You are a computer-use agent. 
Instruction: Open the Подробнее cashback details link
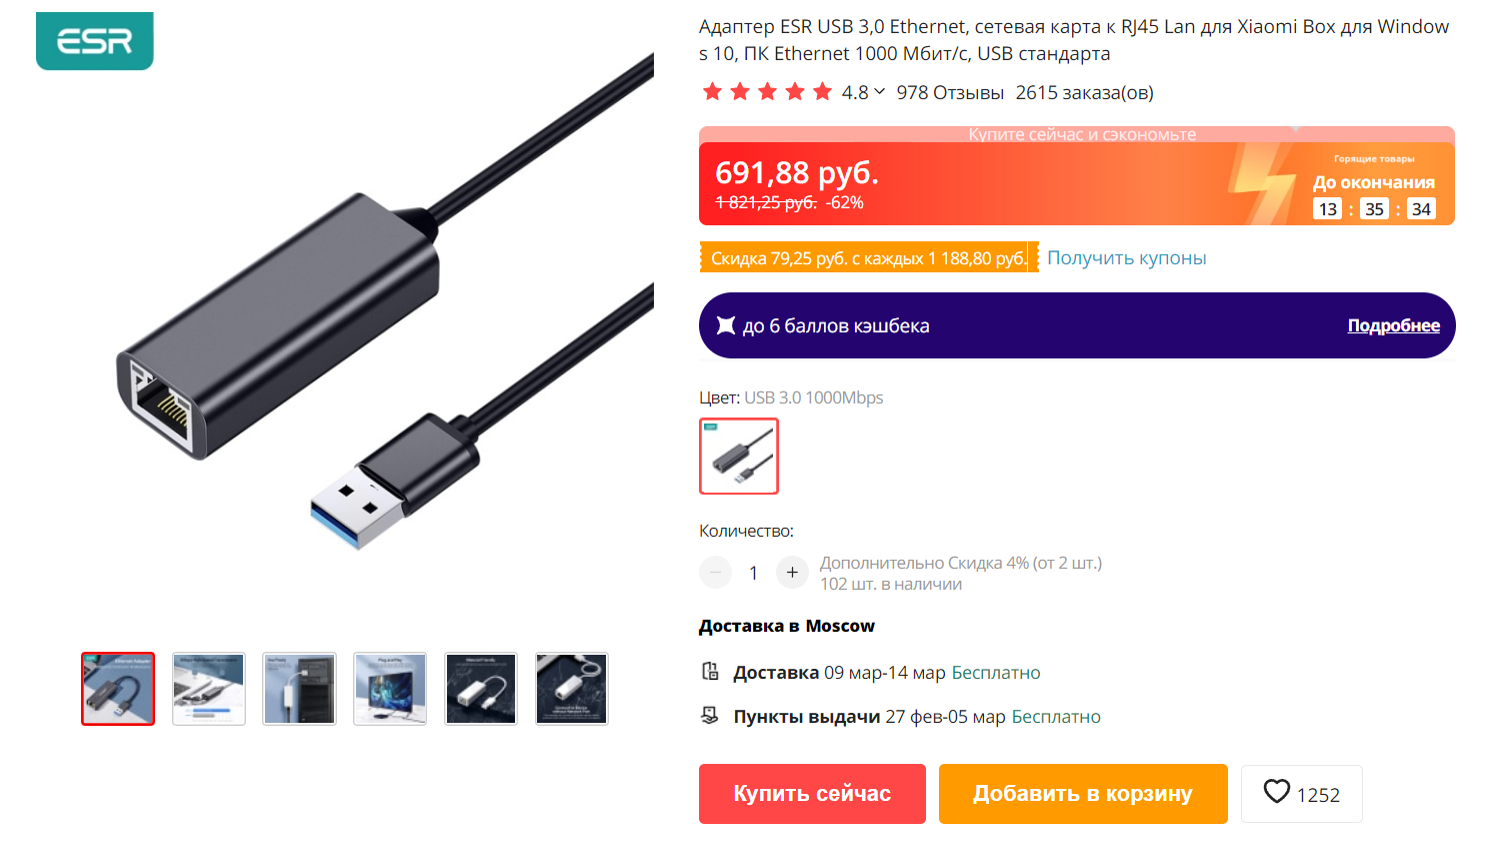(1393, 325)
